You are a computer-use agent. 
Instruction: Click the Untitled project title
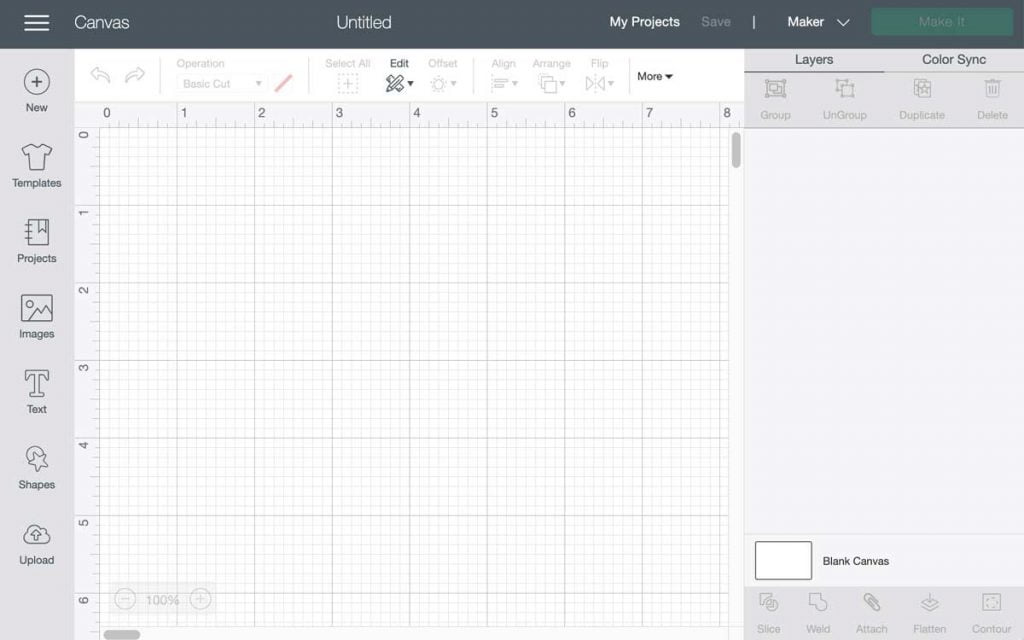(364, 22)
